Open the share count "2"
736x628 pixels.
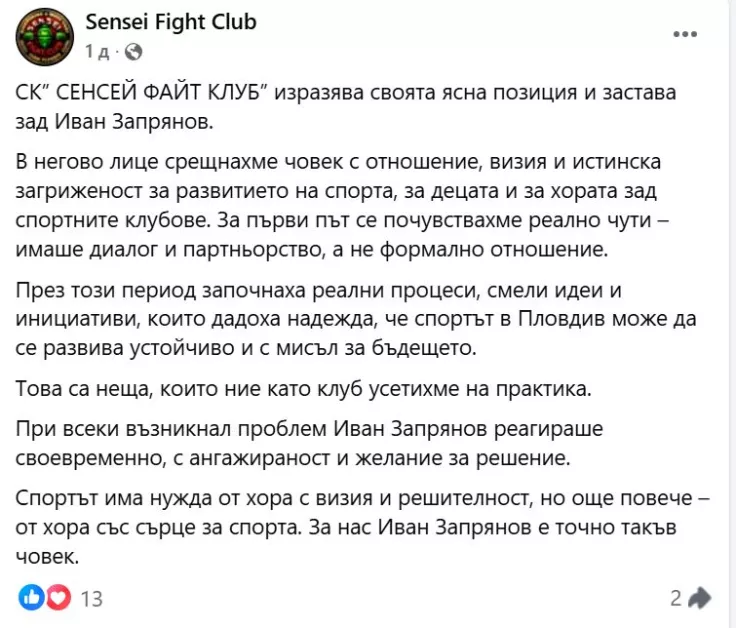(676, 598)
